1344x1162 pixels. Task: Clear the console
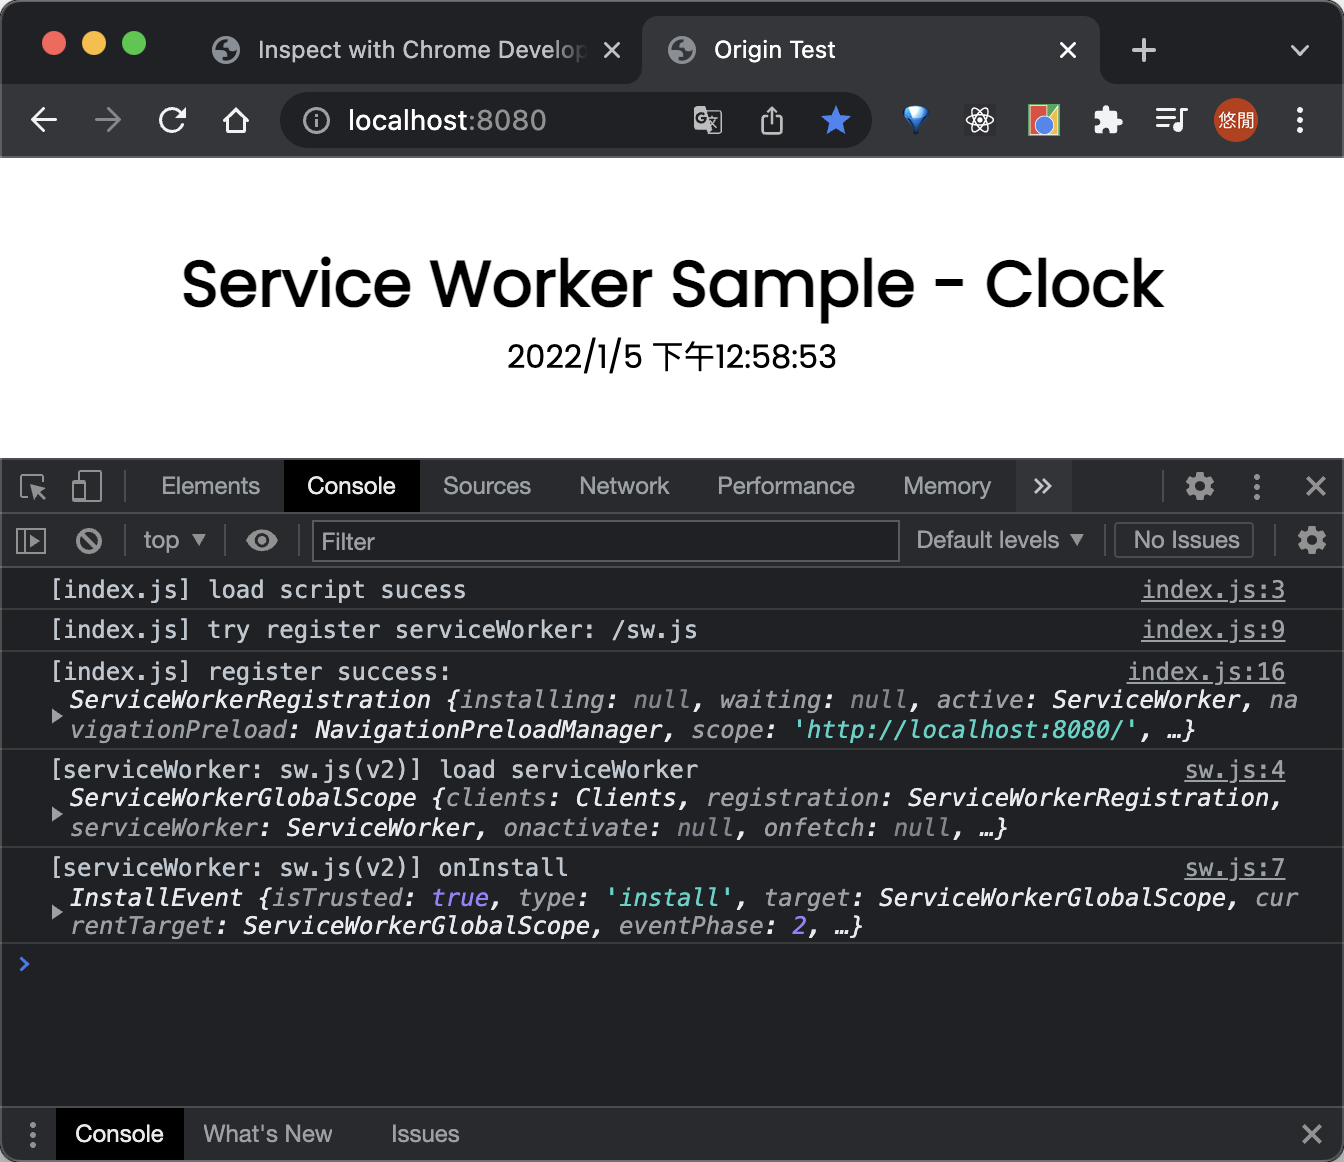click(x=88, y=540)
